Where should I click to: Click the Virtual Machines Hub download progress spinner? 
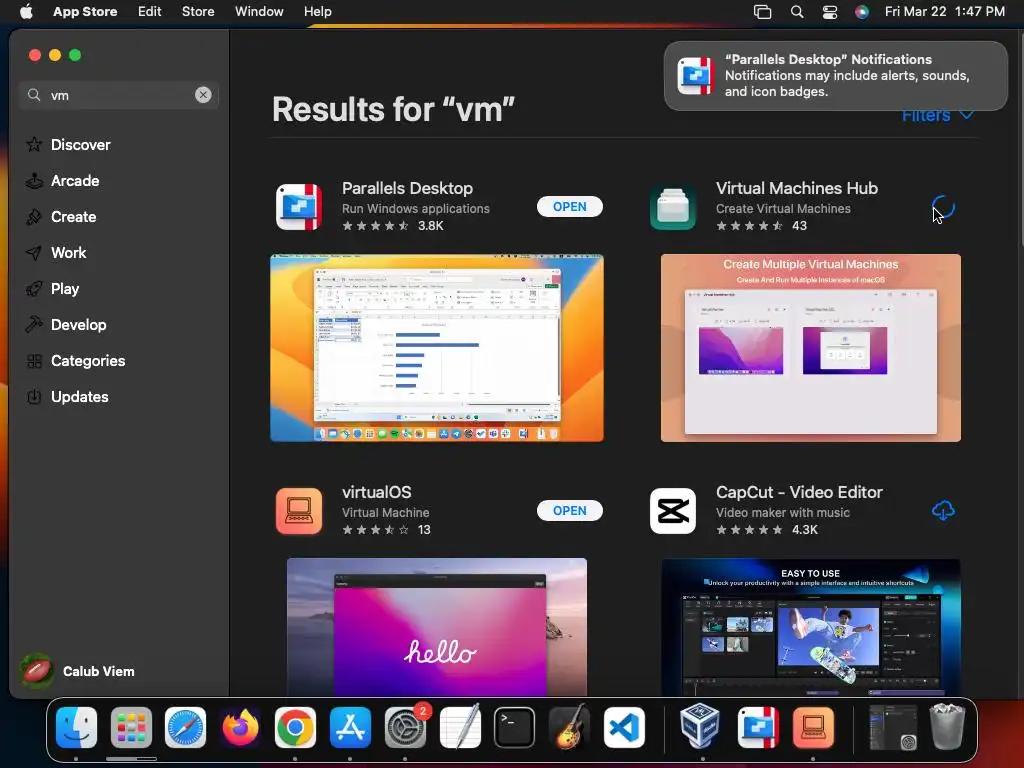943,208
